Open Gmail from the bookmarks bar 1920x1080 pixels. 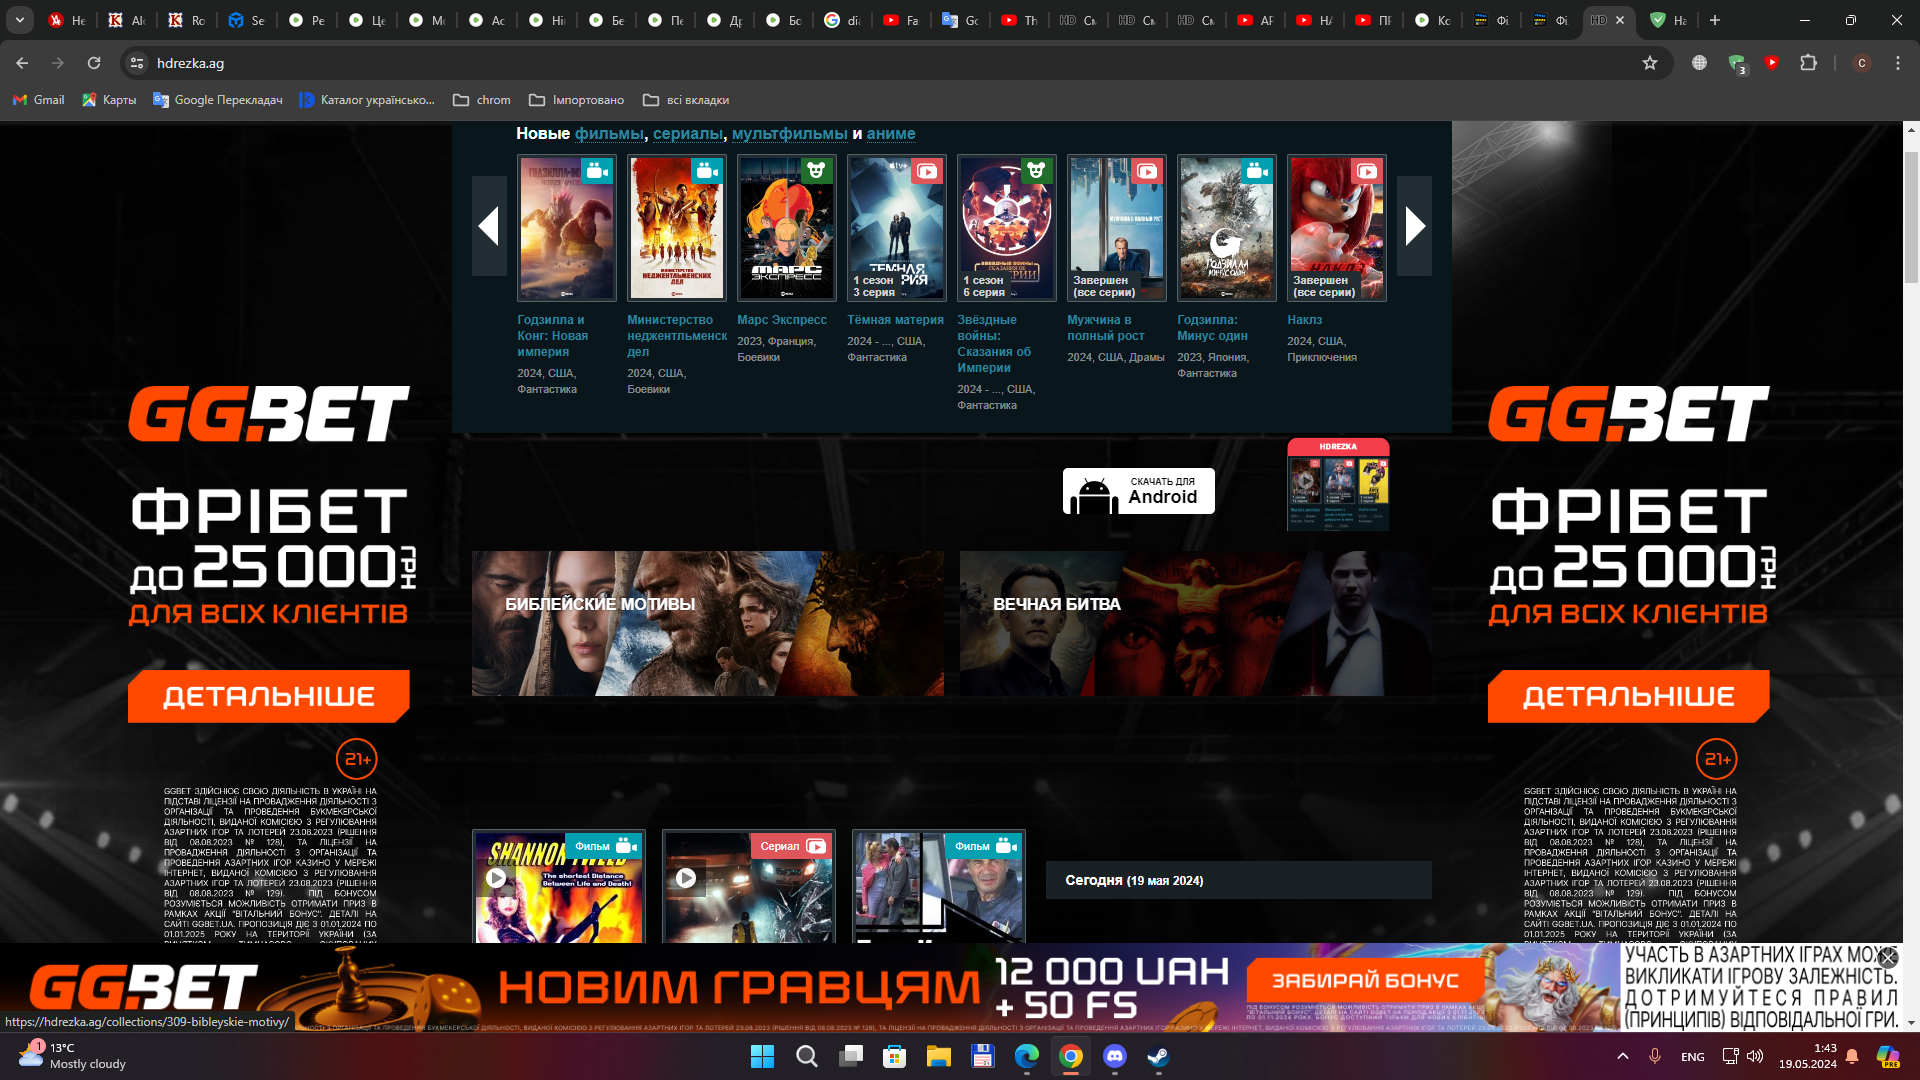coord(38,99)
